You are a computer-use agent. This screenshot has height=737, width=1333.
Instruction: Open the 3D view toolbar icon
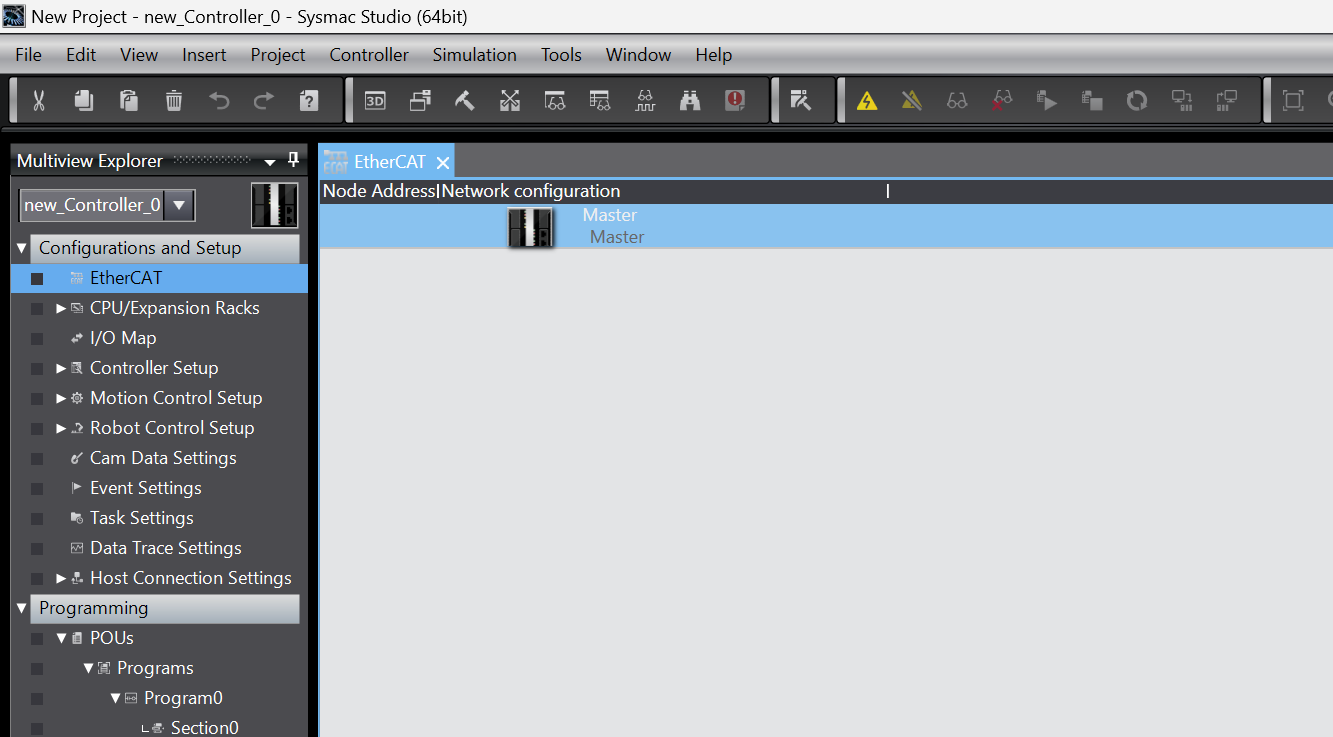coord(375,100)
